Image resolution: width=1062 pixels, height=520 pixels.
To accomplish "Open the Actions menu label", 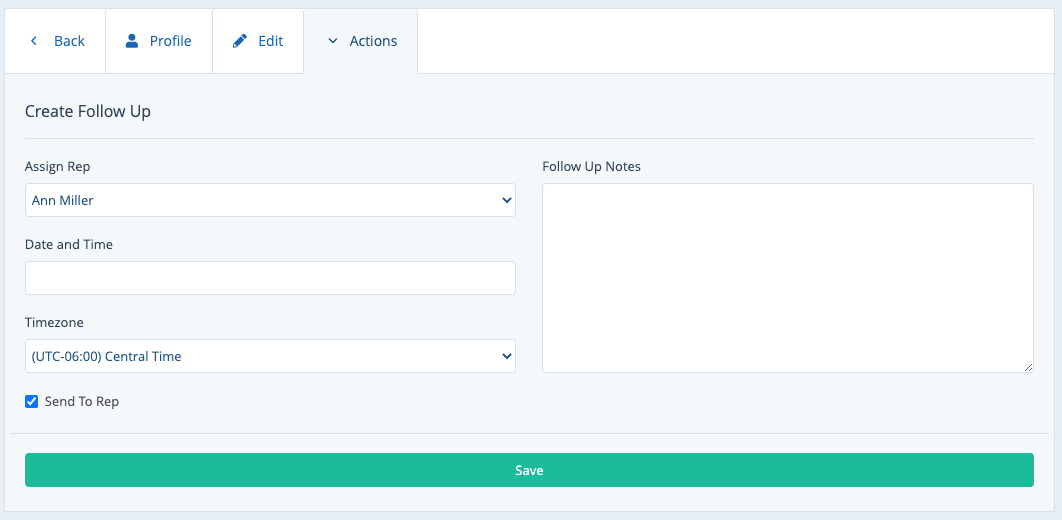I will (373, 41).
